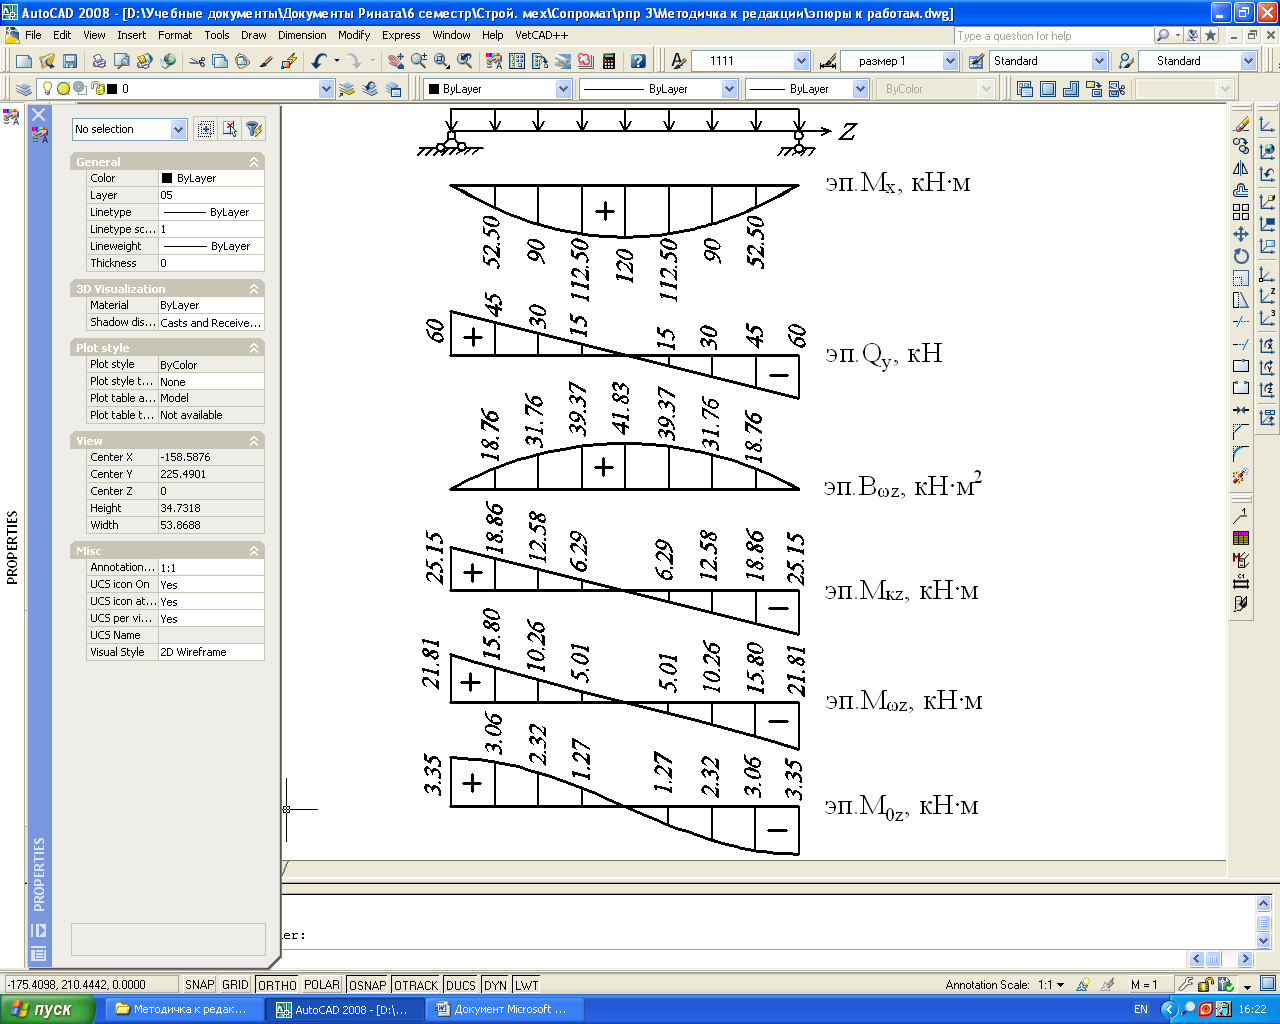Toggle ORTHO mode in status bar
1280x1024 pixels.
[277, 985]
